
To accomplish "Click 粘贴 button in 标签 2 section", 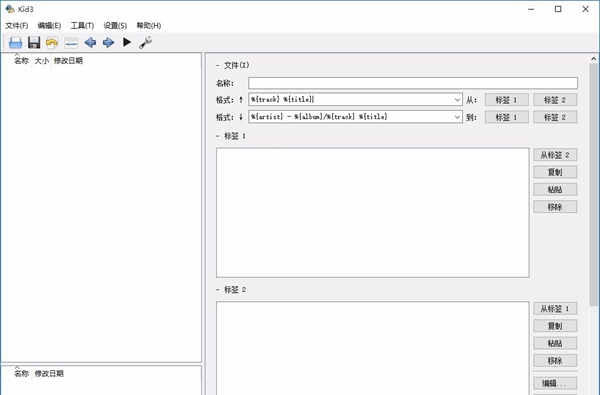I will click(555, 343).
